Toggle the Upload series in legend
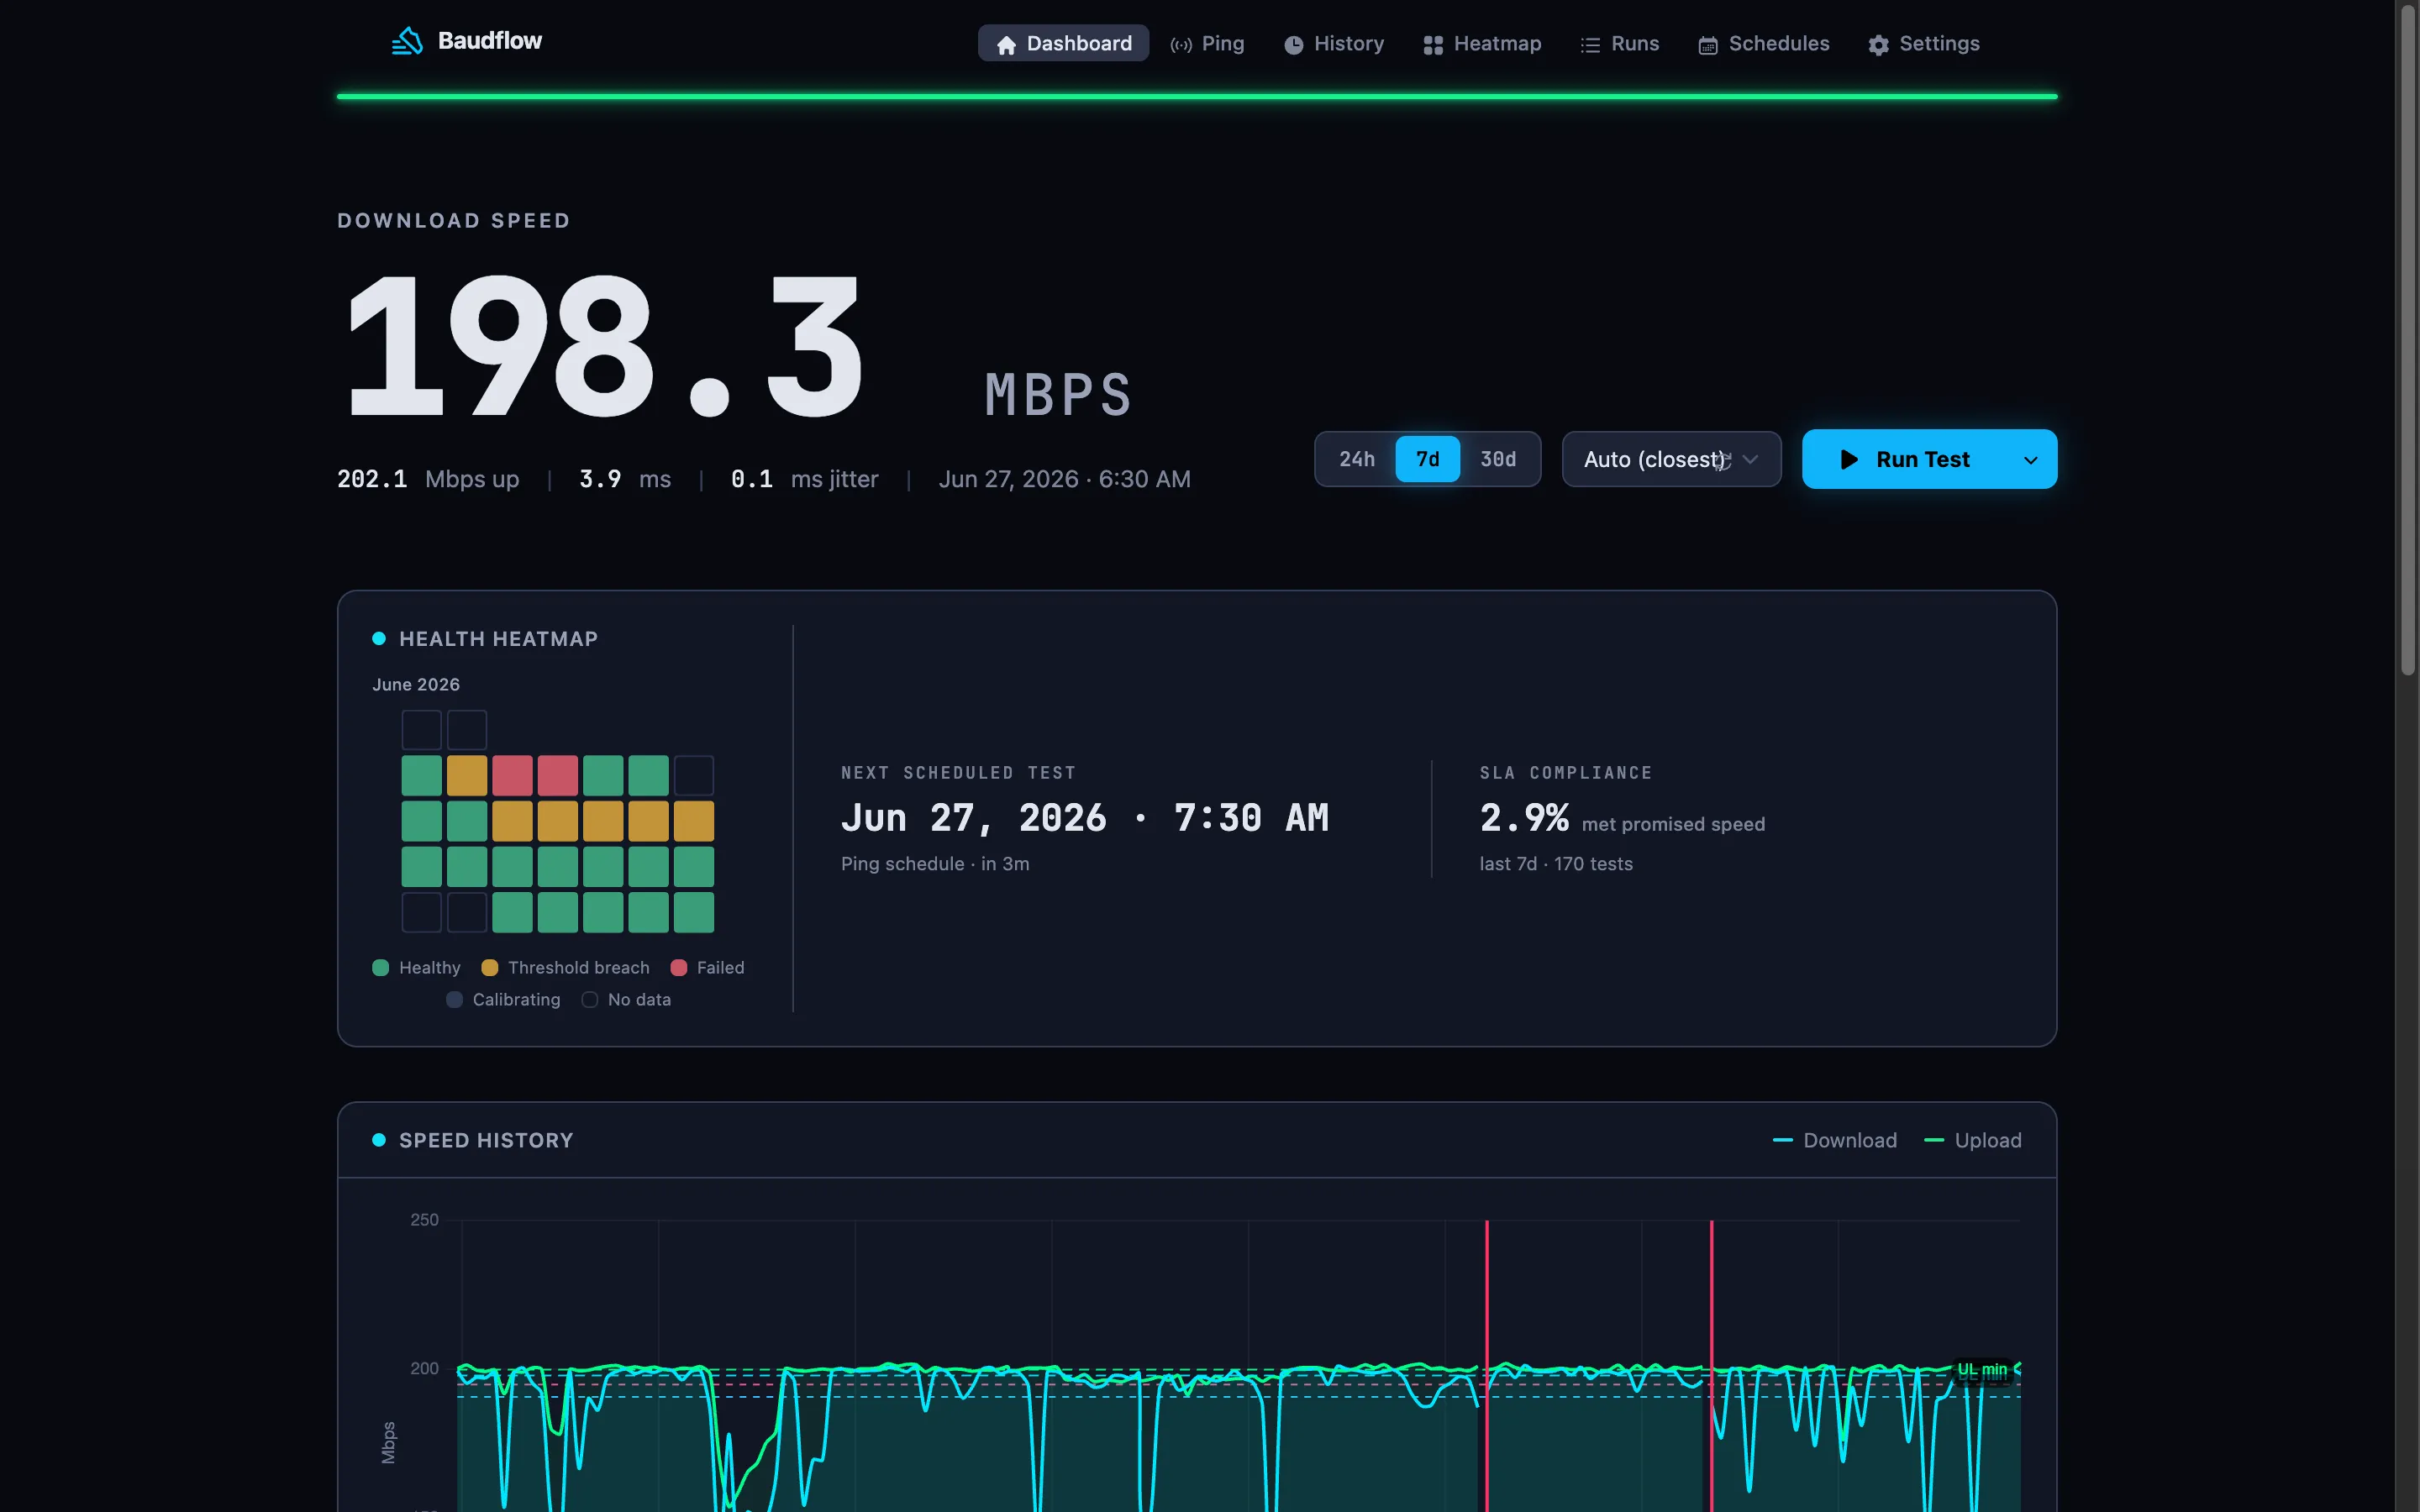This screenshot has width=2420, height=1512. point(1972,1140)
